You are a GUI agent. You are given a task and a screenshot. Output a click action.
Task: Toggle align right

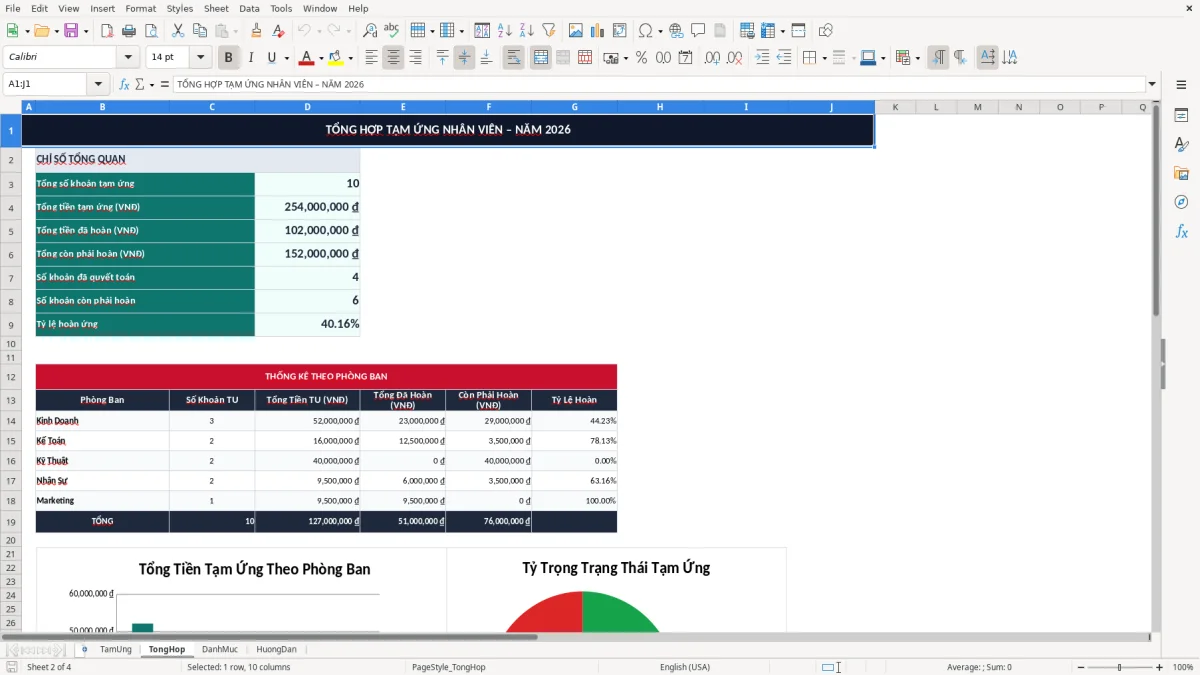click(415, 58)
